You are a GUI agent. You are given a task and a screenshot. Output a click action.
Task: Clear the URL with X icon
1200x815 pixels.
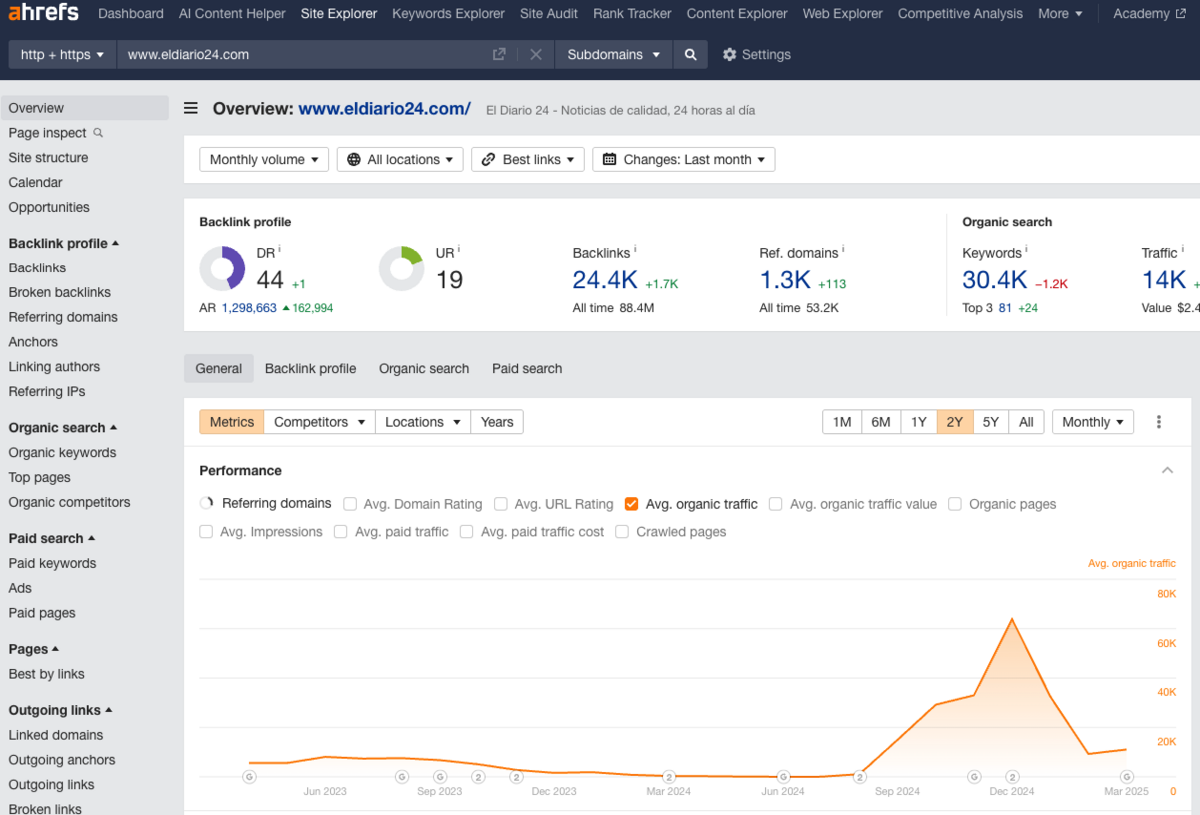pyautogui.click(x=536, y=55)
